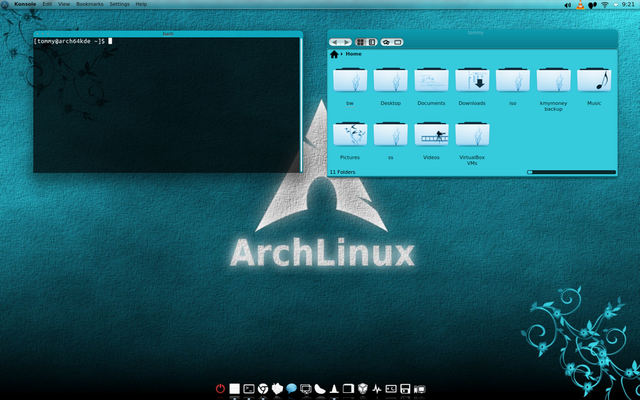Click the launcher icon left of Konsole
640x400 pixels.
tap(4, 4)
